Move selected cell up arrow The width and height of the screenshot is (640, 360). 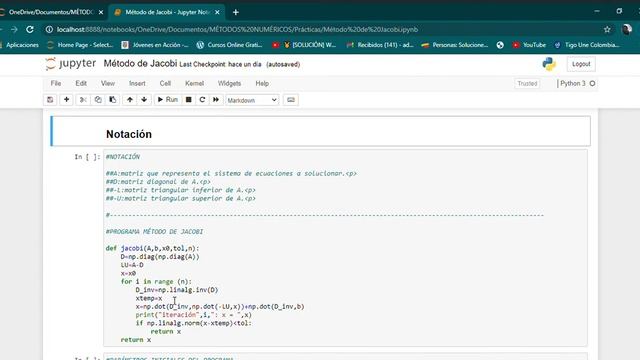[x=130, y=100]
